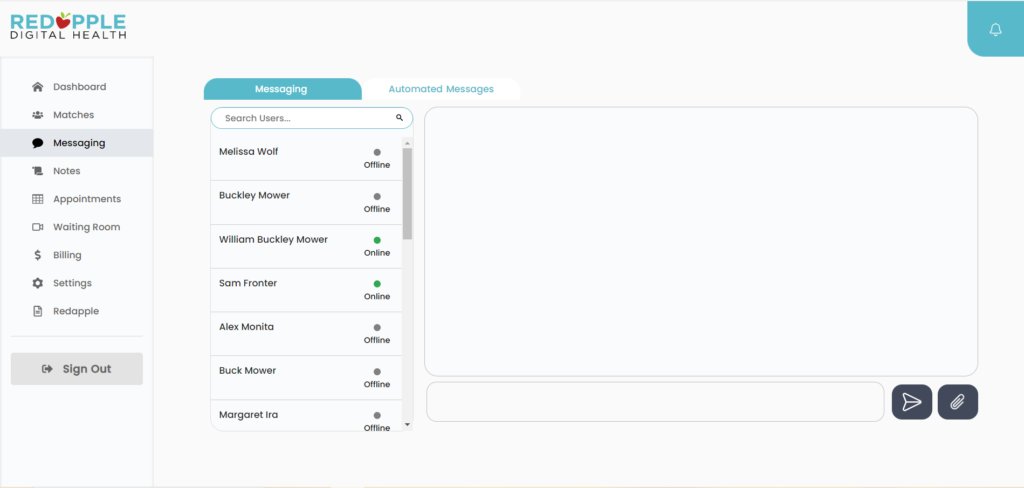Viewport: 1024px width, 488px height.
Task: Open chat with Buckley Mower
Action: click(306, 203)
